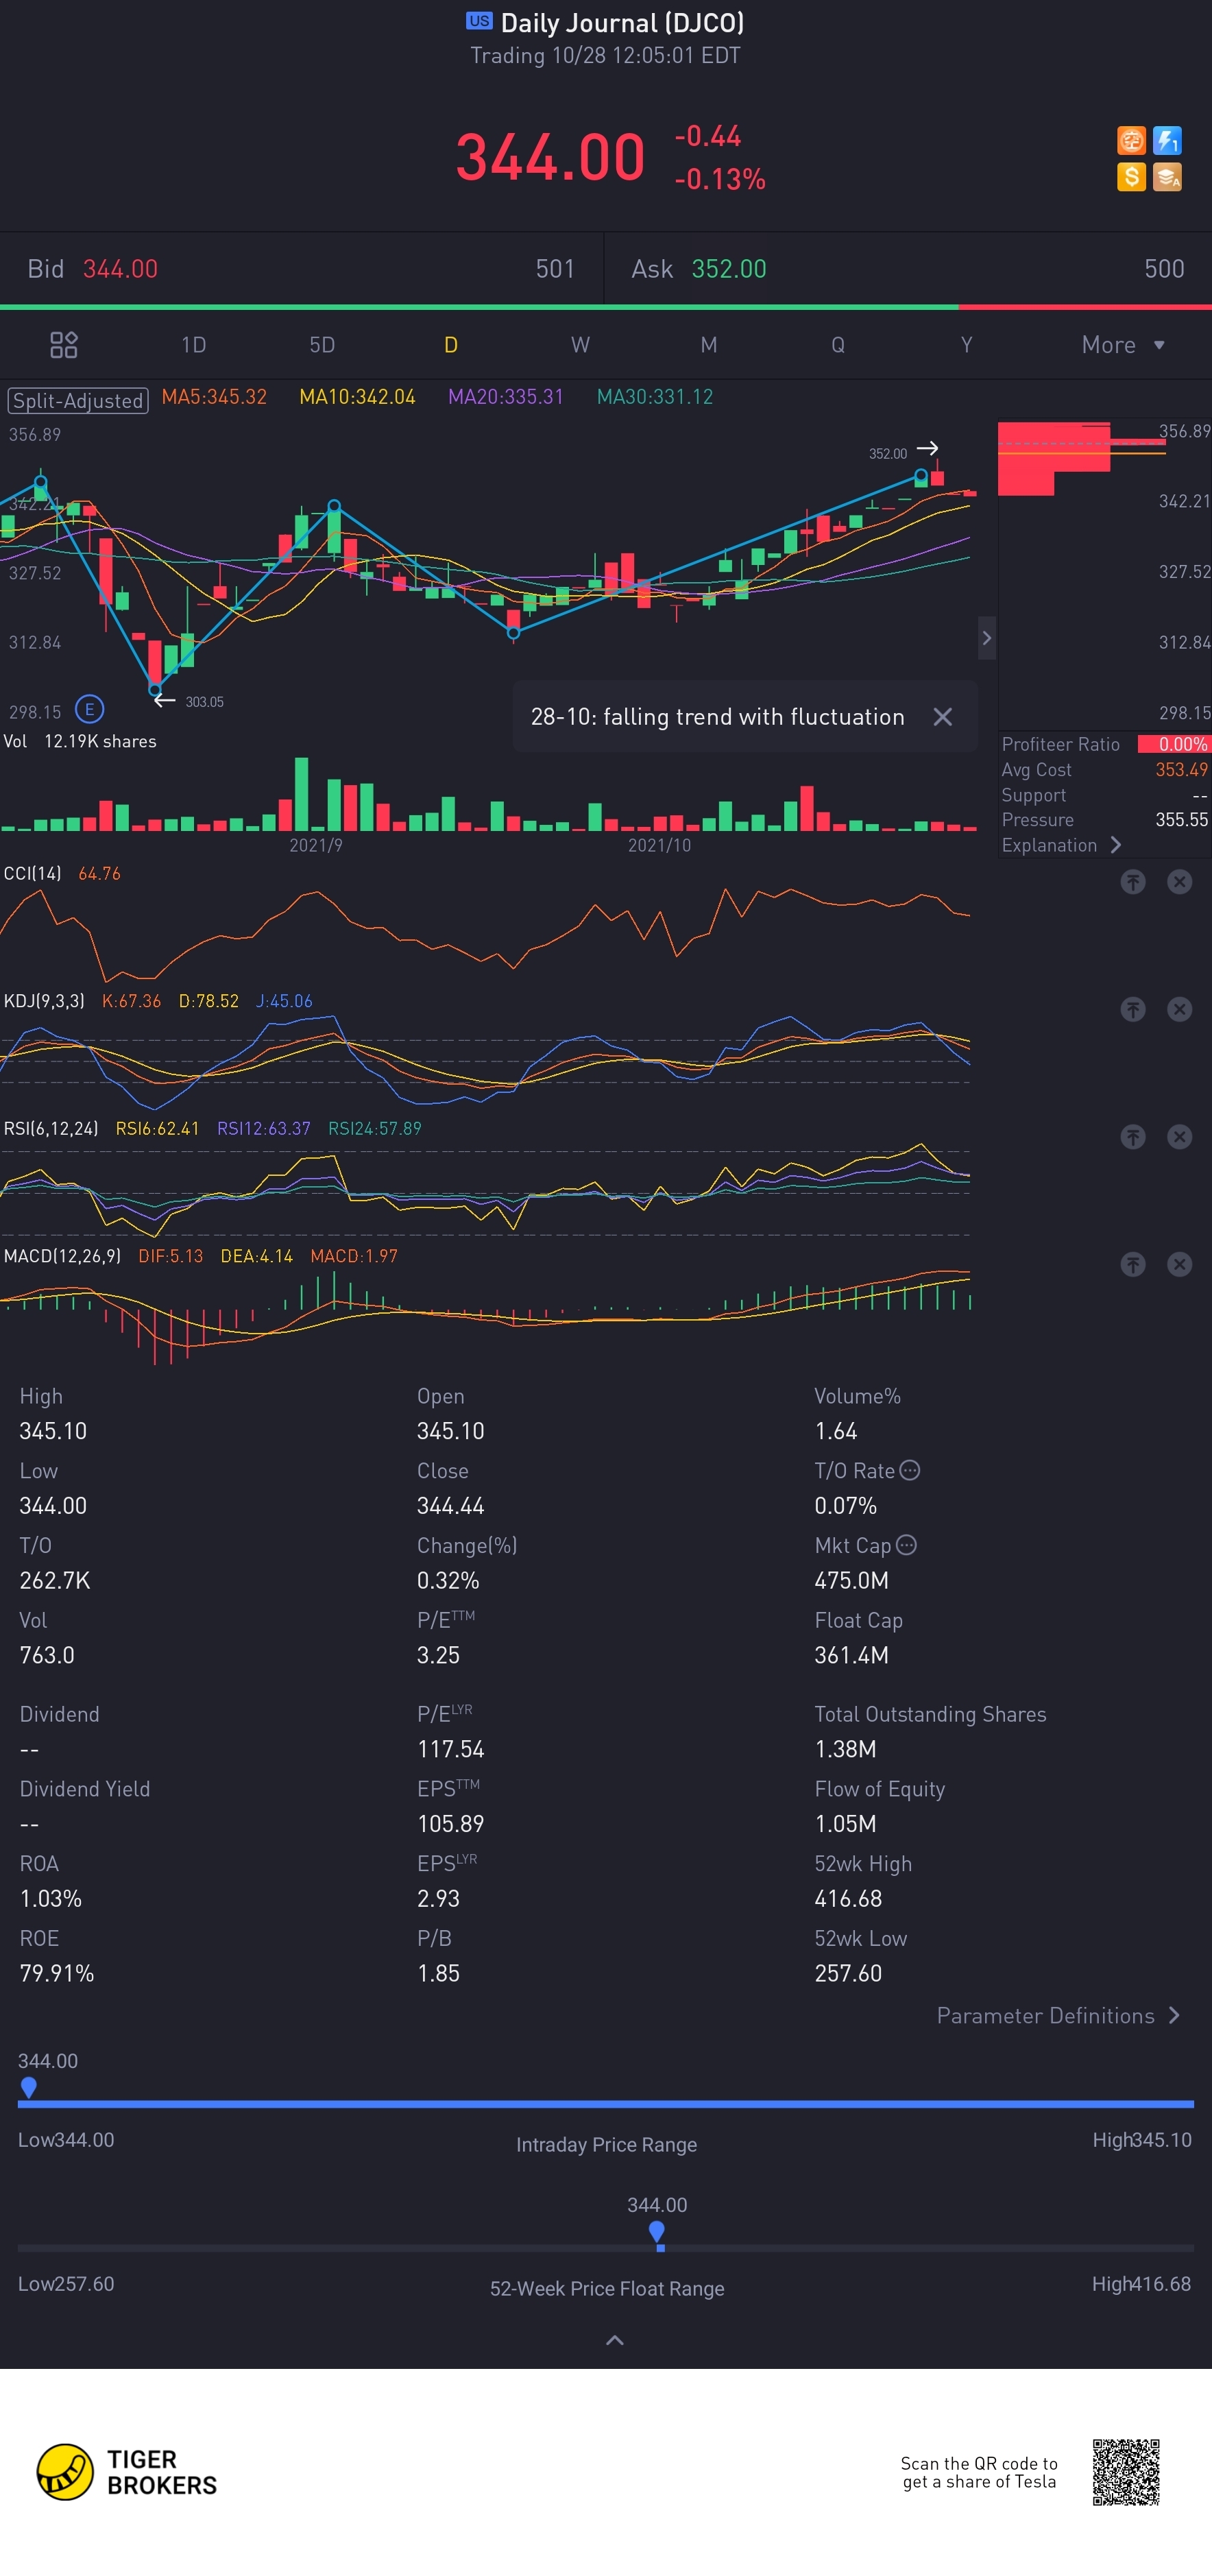Dismiss the falling trend notification
The image size is (1212, 2576).
tap(942, 717)
